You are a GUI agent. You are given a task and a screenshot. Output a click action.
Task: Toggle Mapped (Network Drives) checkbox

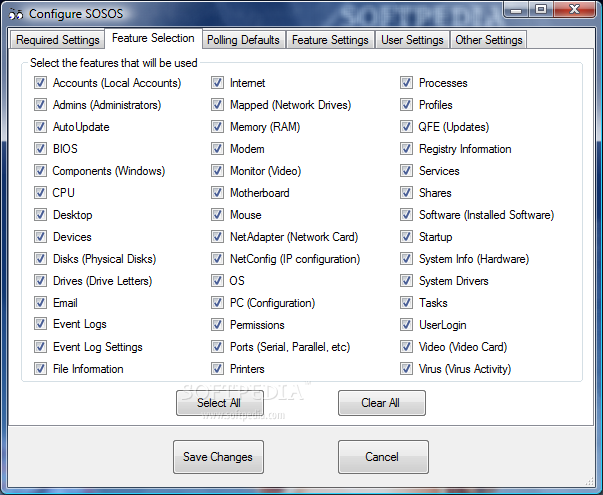(217, 104)
